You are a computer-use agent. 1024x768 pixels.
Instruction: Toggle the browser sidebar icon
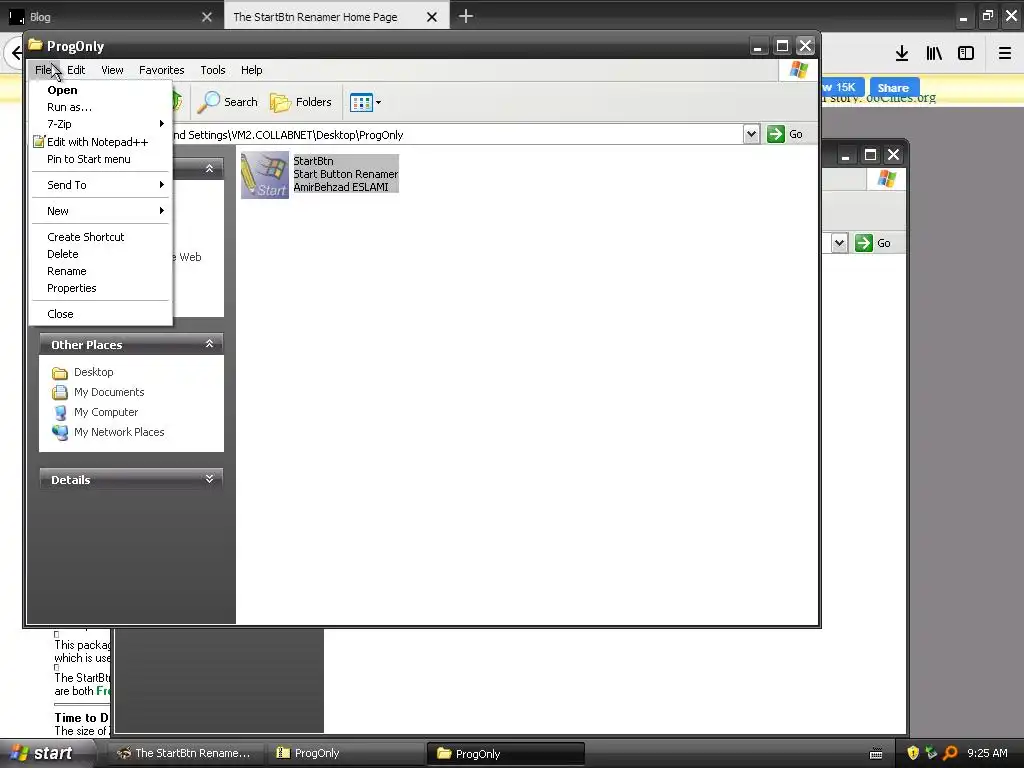click(x=966, y=54)
